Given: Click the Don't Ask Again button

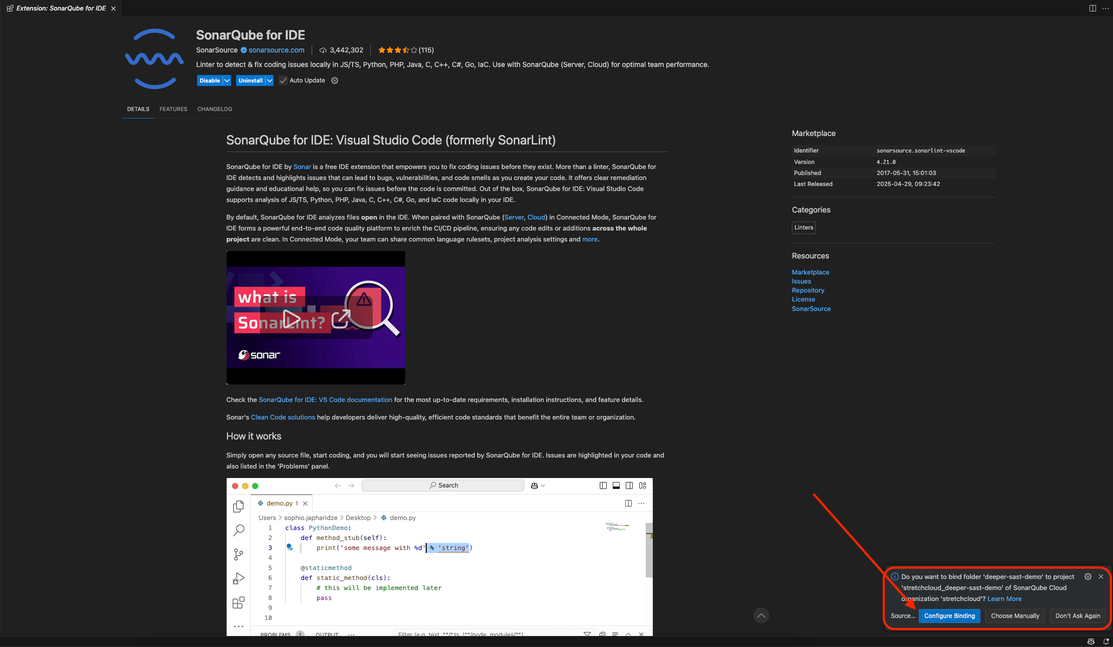Looking at the screenshot, I should (x=1077, y=615).
